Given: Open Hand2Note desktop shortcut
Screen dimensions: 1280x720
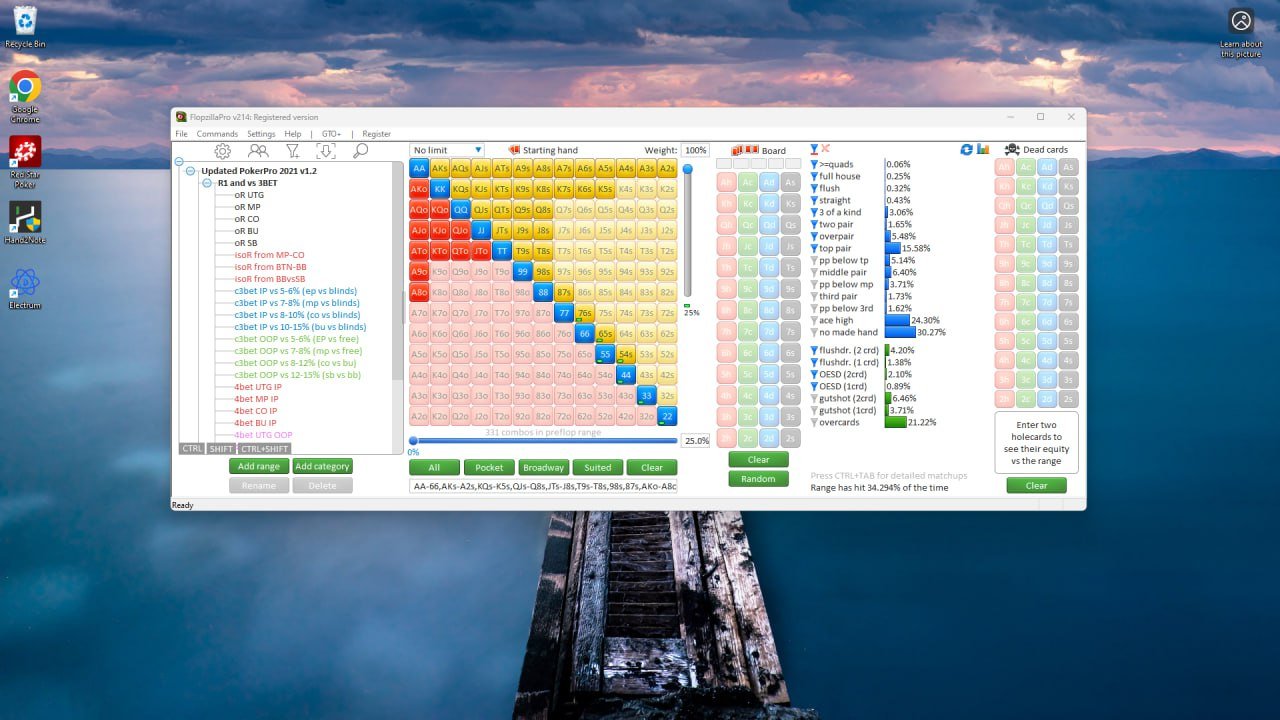Looking at the screenshot, I should (x=25, y=224).
